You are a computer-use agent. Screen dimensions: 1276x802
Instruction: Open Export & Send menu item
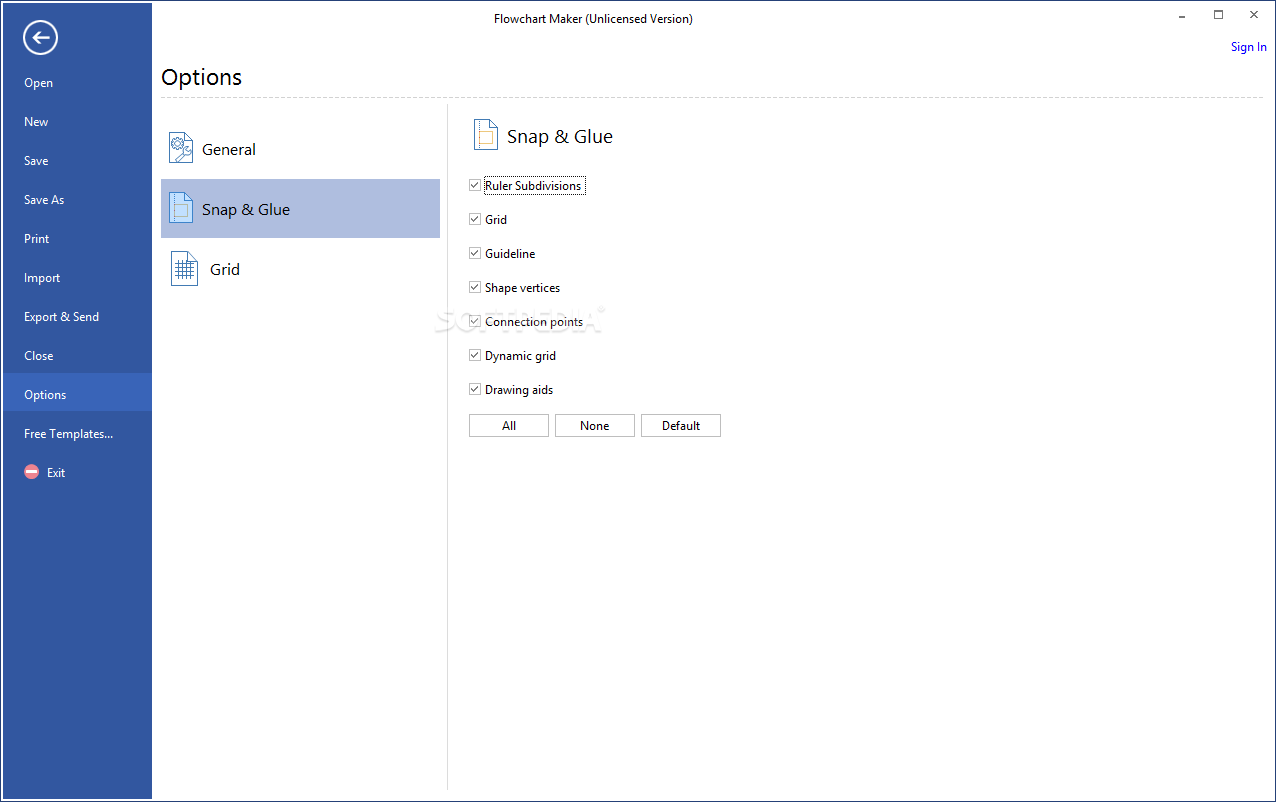coord(77,317)
